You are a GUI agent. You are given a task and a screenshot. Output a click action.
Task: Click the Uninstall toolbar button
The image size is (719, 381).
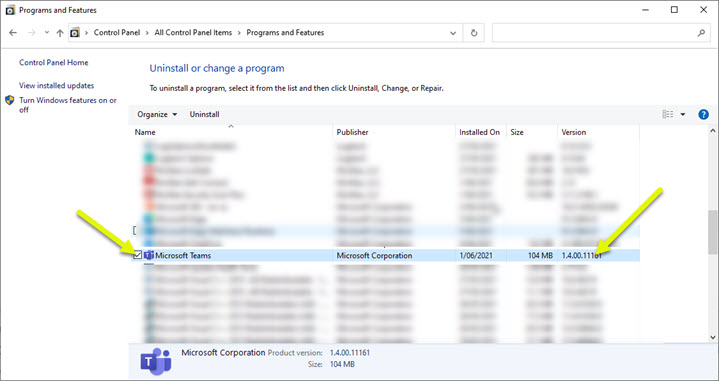205,114
